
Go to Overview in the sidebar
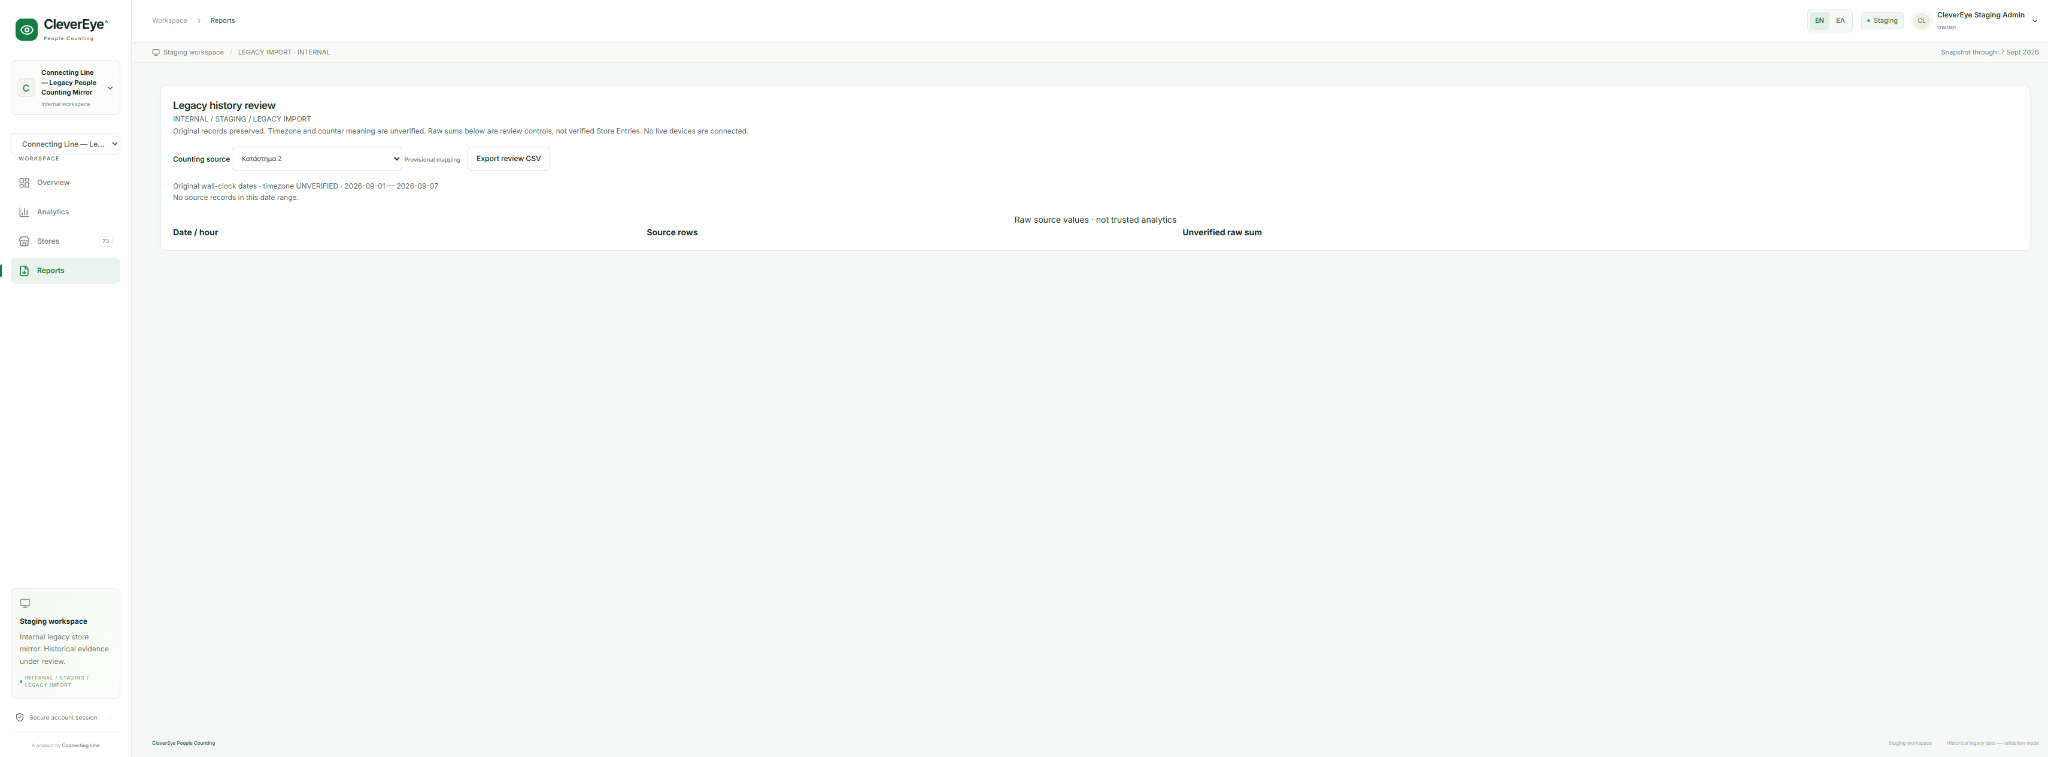65,183
